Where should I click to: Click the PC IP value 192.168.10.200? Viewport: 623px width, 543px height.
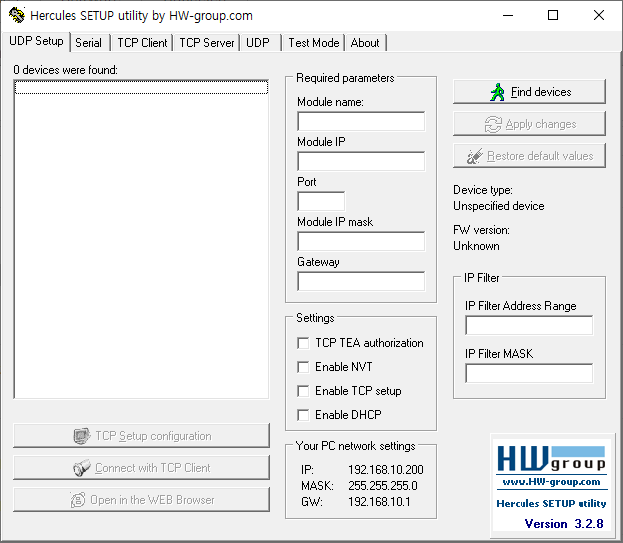(386, 470)
